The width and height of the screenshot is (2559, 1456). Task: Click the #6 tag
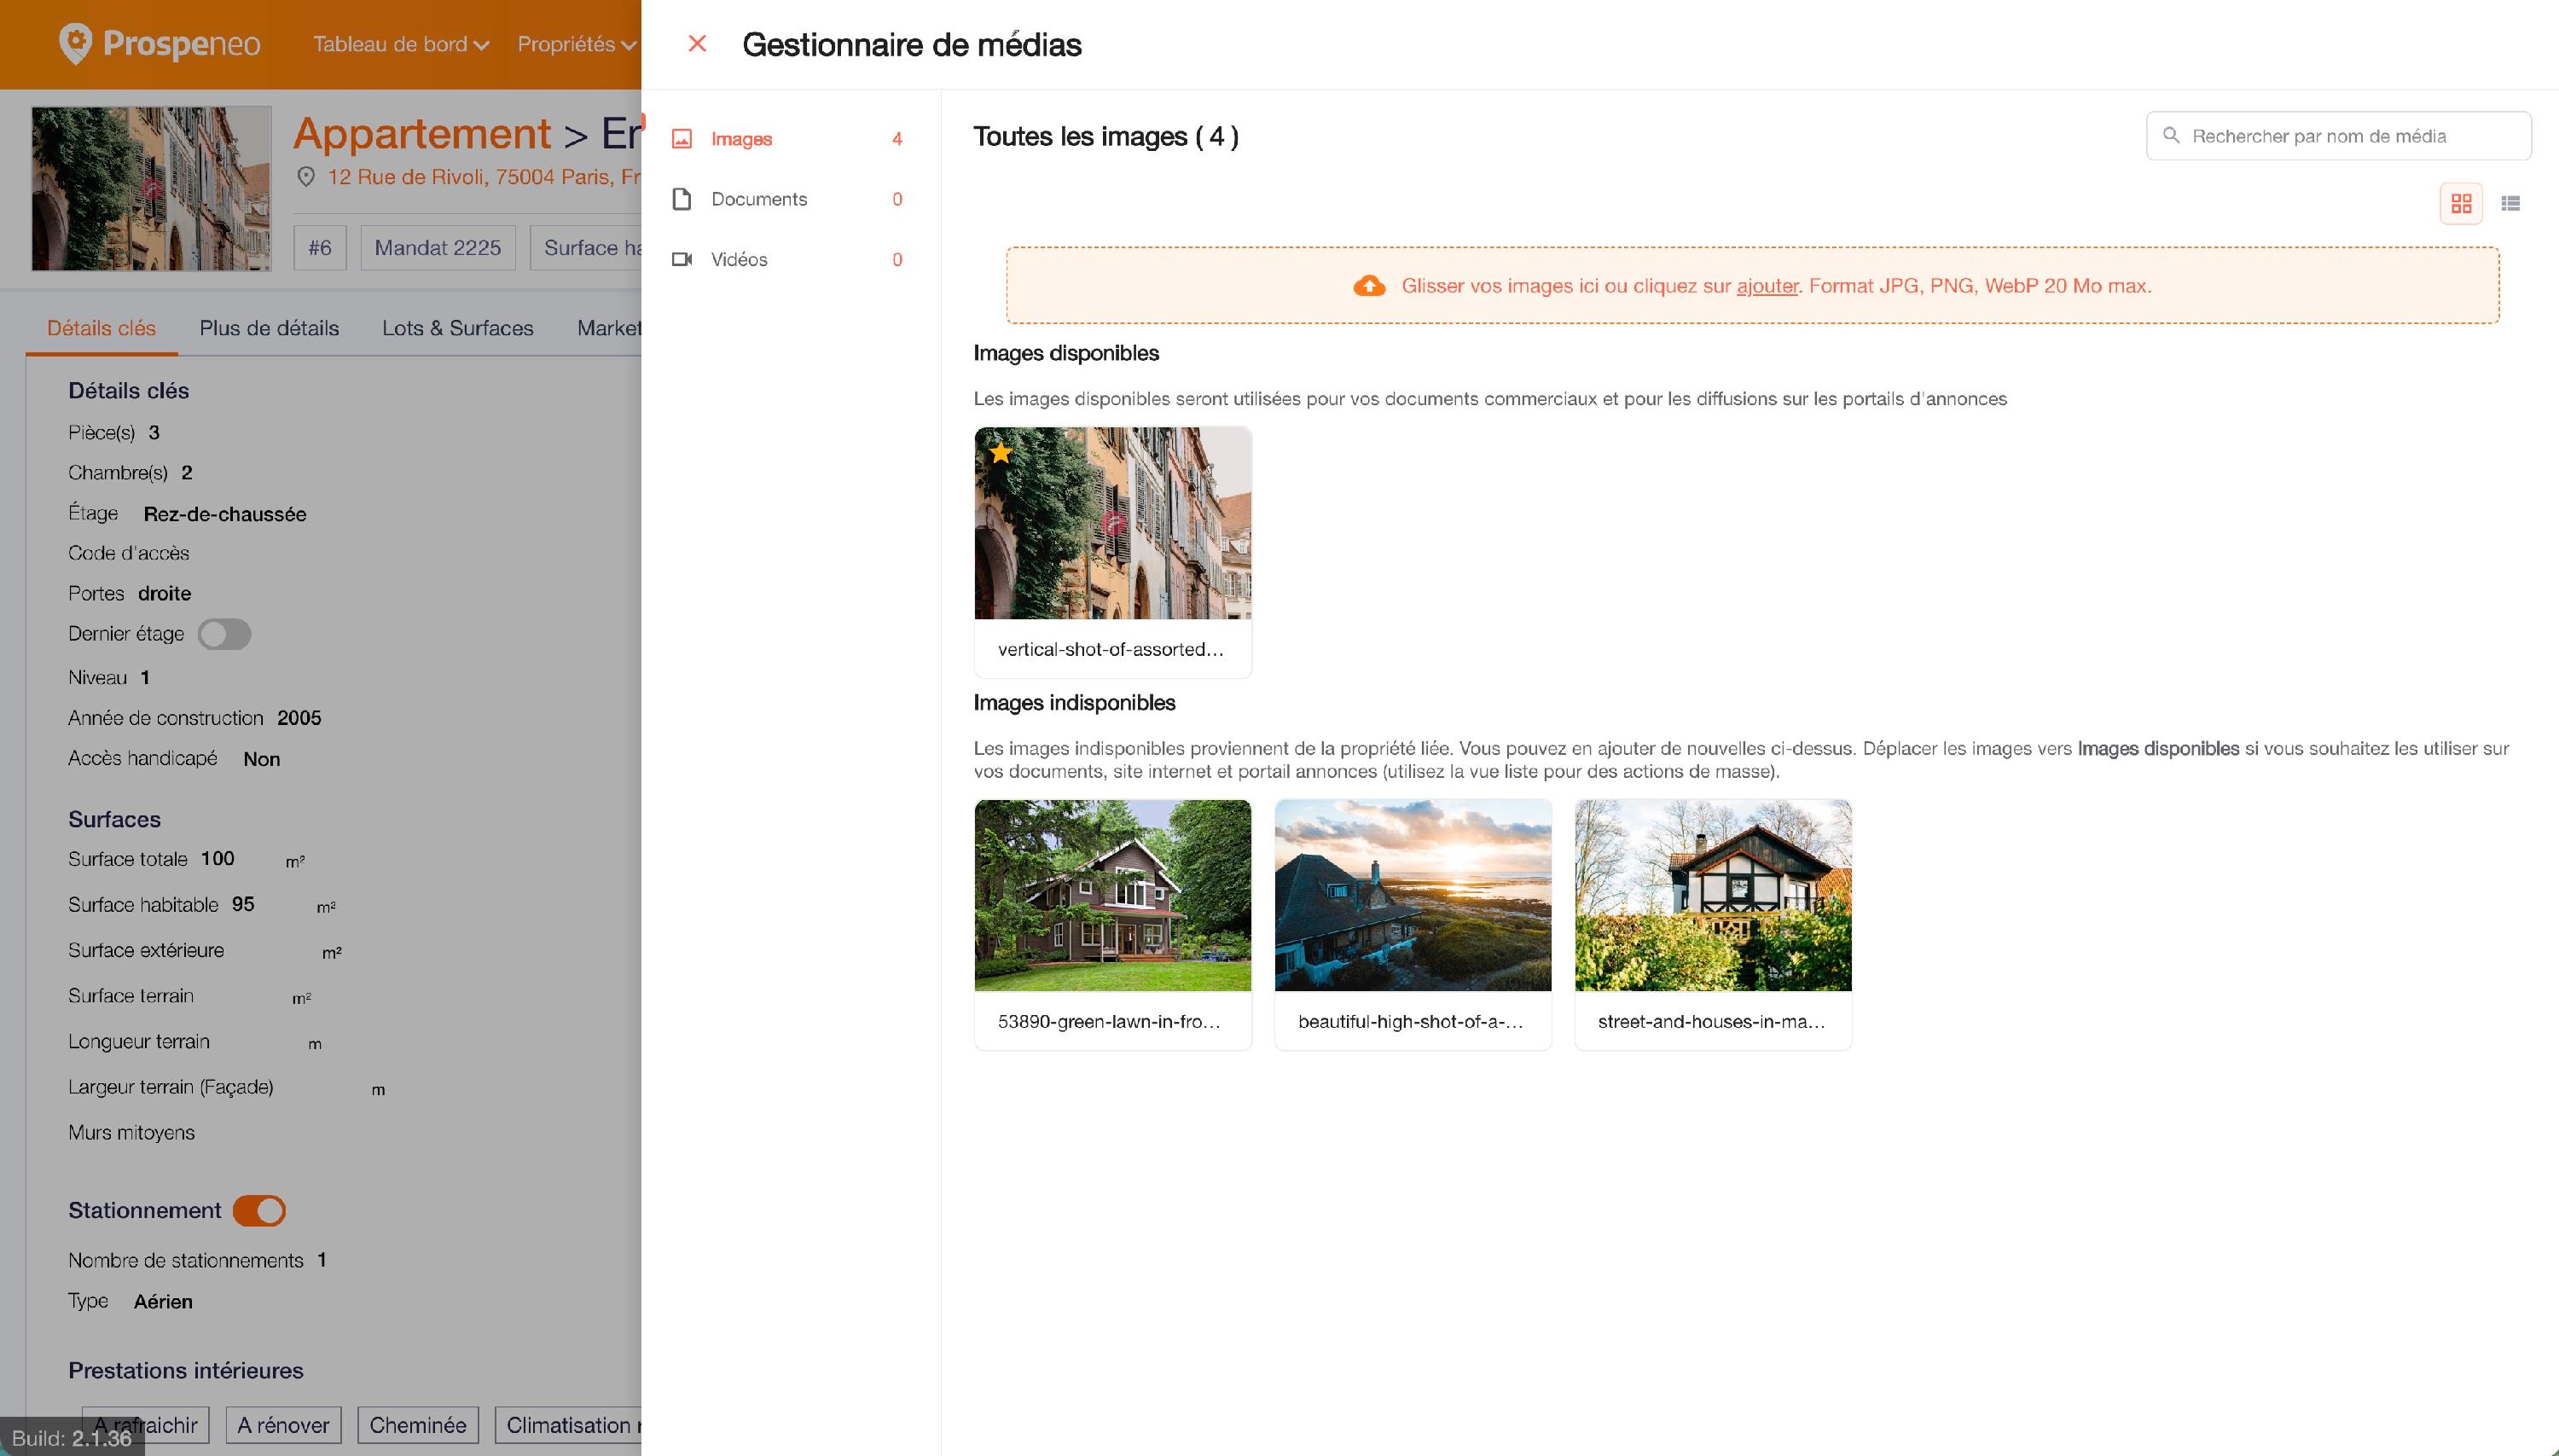coord(320,248)
